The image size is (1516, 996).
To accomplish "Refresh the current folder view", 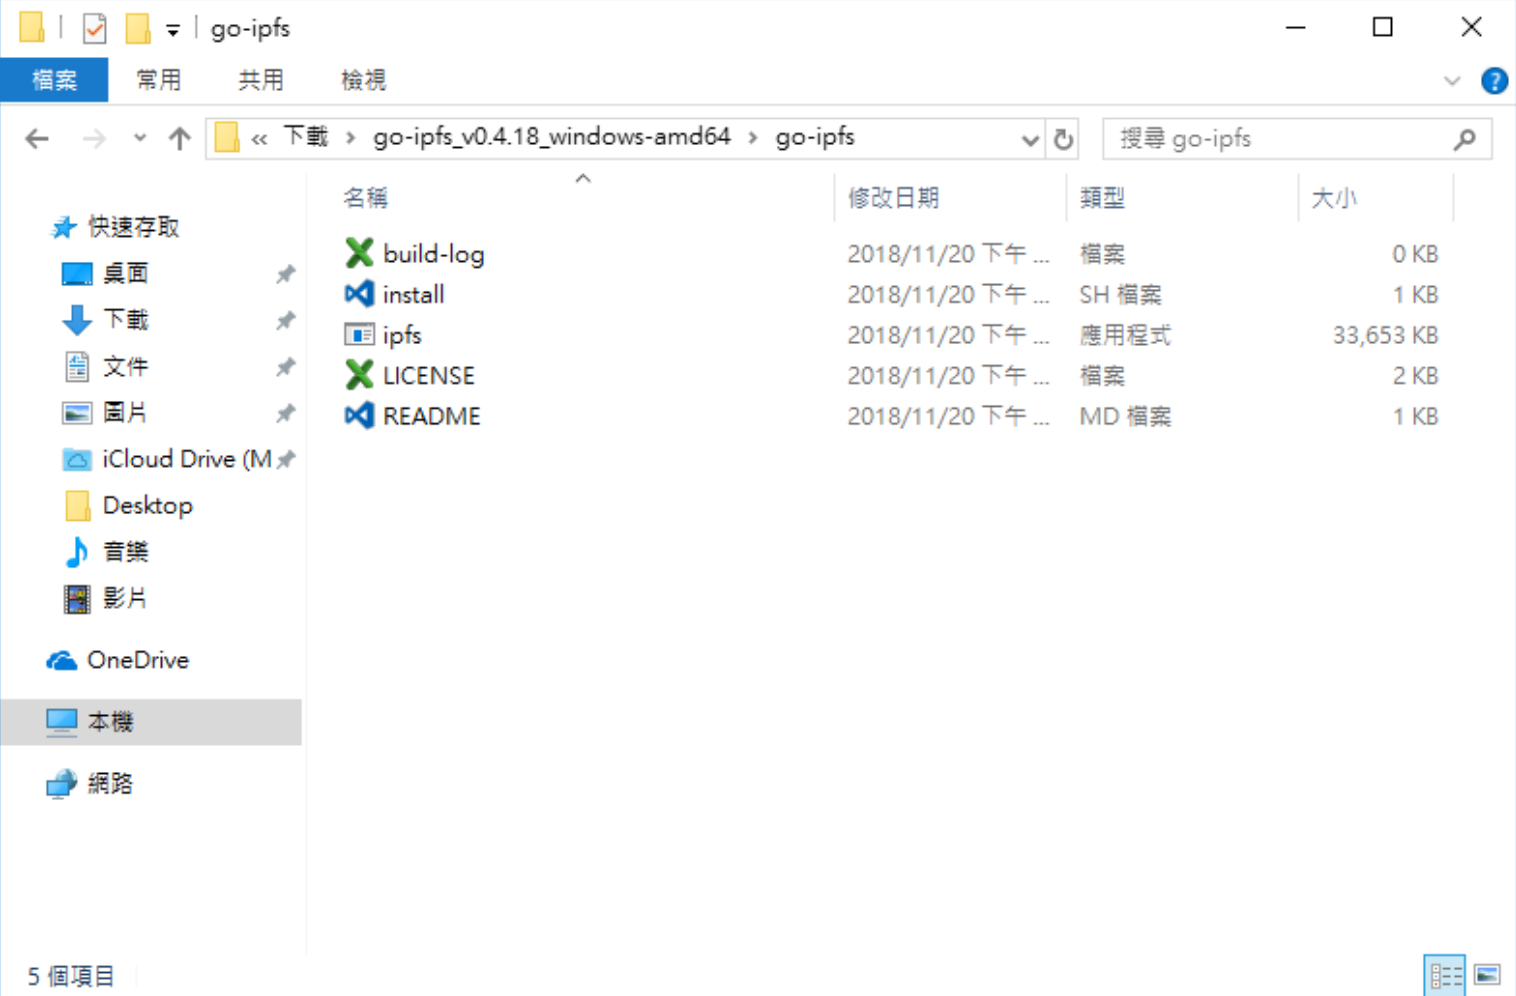I will click(x=1064, y=139).
